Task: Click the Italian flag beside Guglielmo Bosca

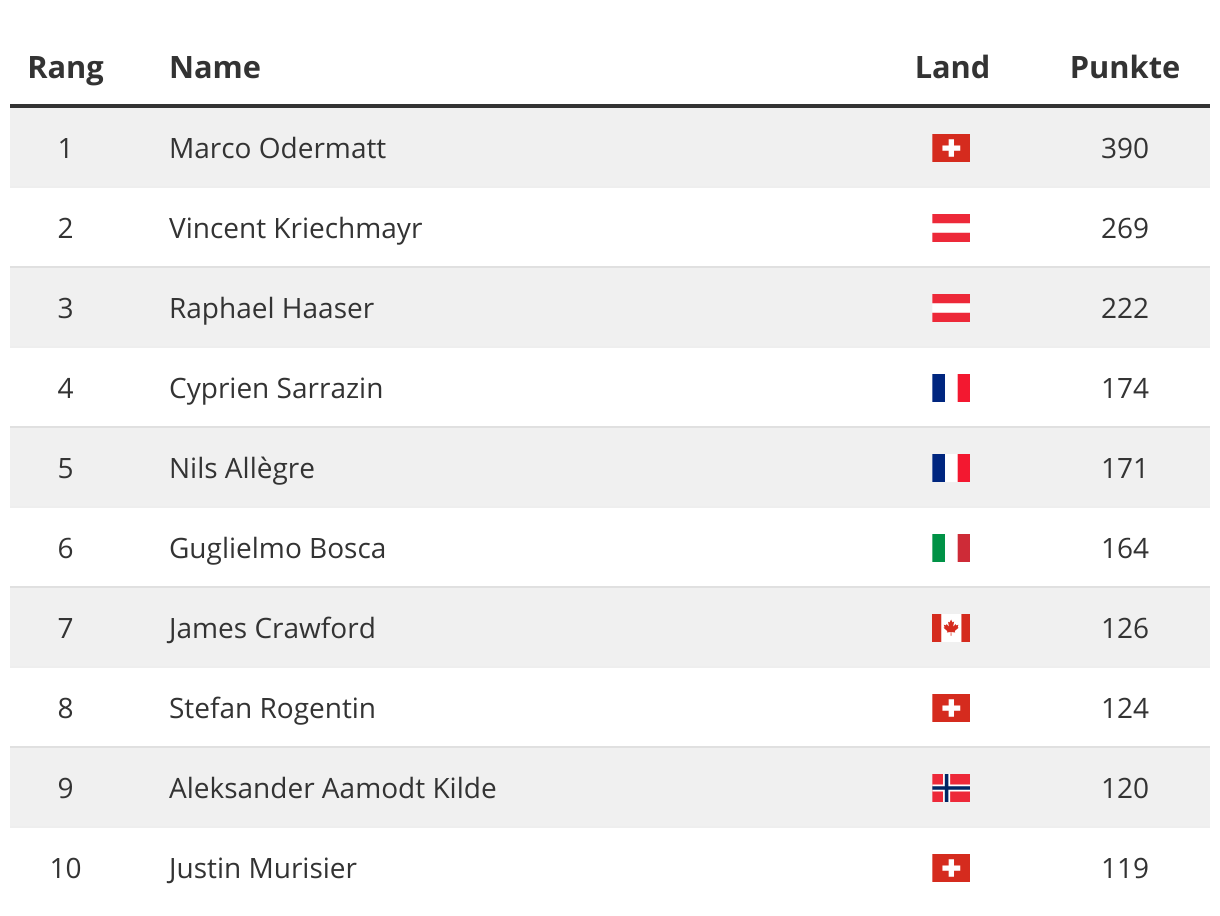Action: [951, 548]
